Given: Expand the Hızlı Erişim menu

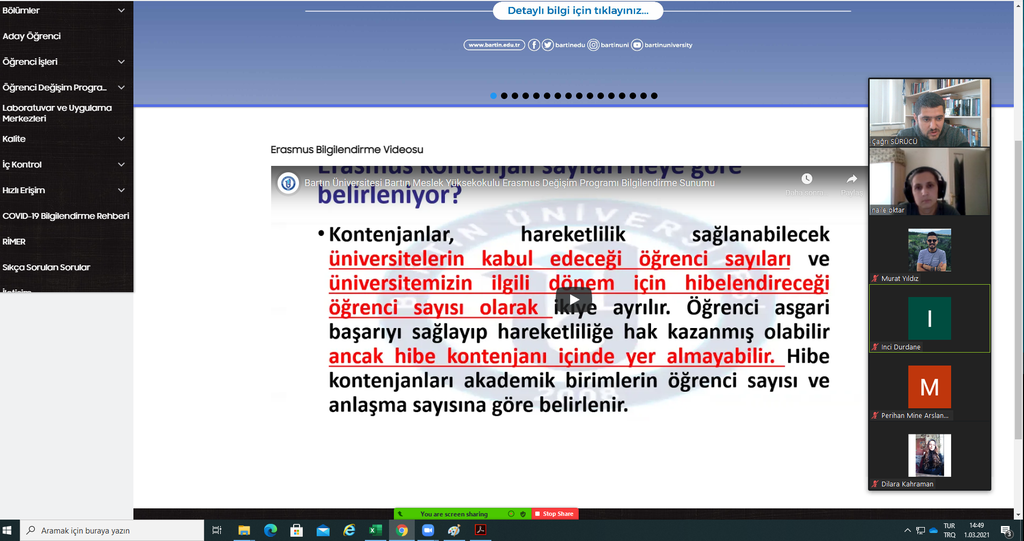Looking at the screenshot, I should tap(121, 190).
